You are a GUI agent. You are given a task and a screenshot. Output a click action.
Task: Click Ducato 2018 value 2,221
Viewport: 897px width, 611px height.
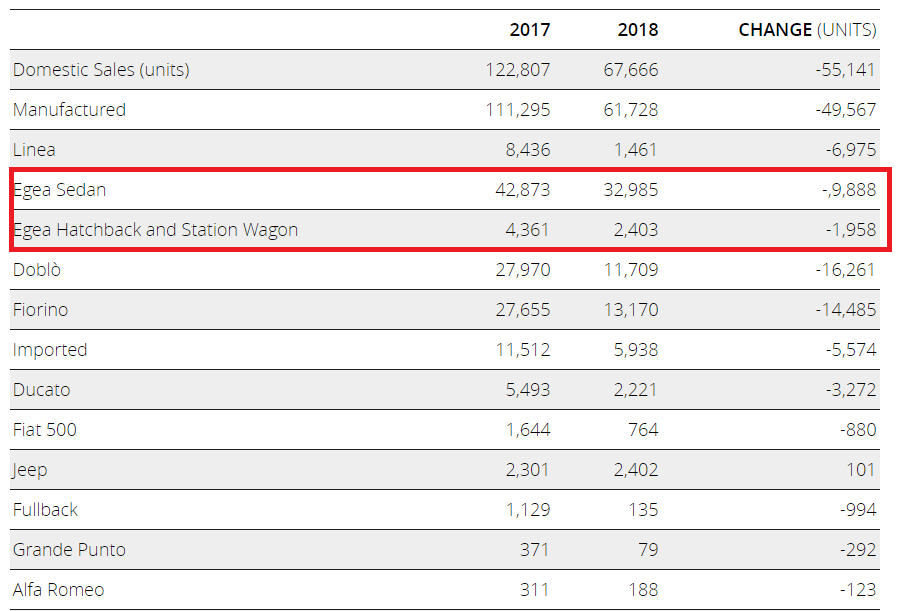[636, 390]
